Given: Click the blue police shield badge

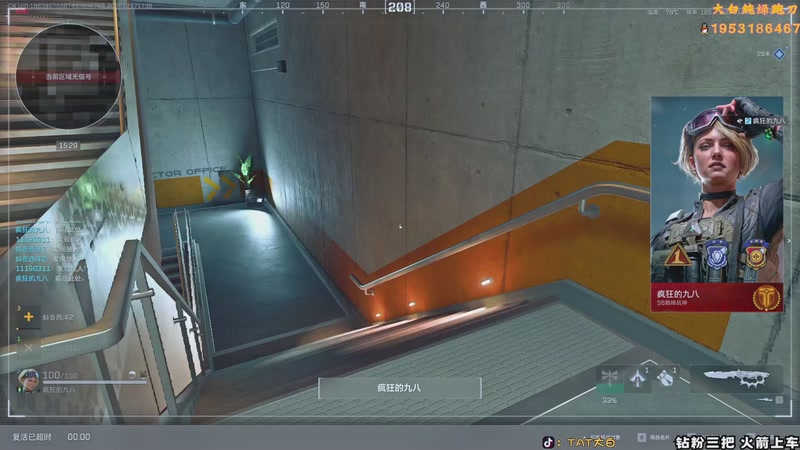Looking at the screenshot, I should 717,255.
